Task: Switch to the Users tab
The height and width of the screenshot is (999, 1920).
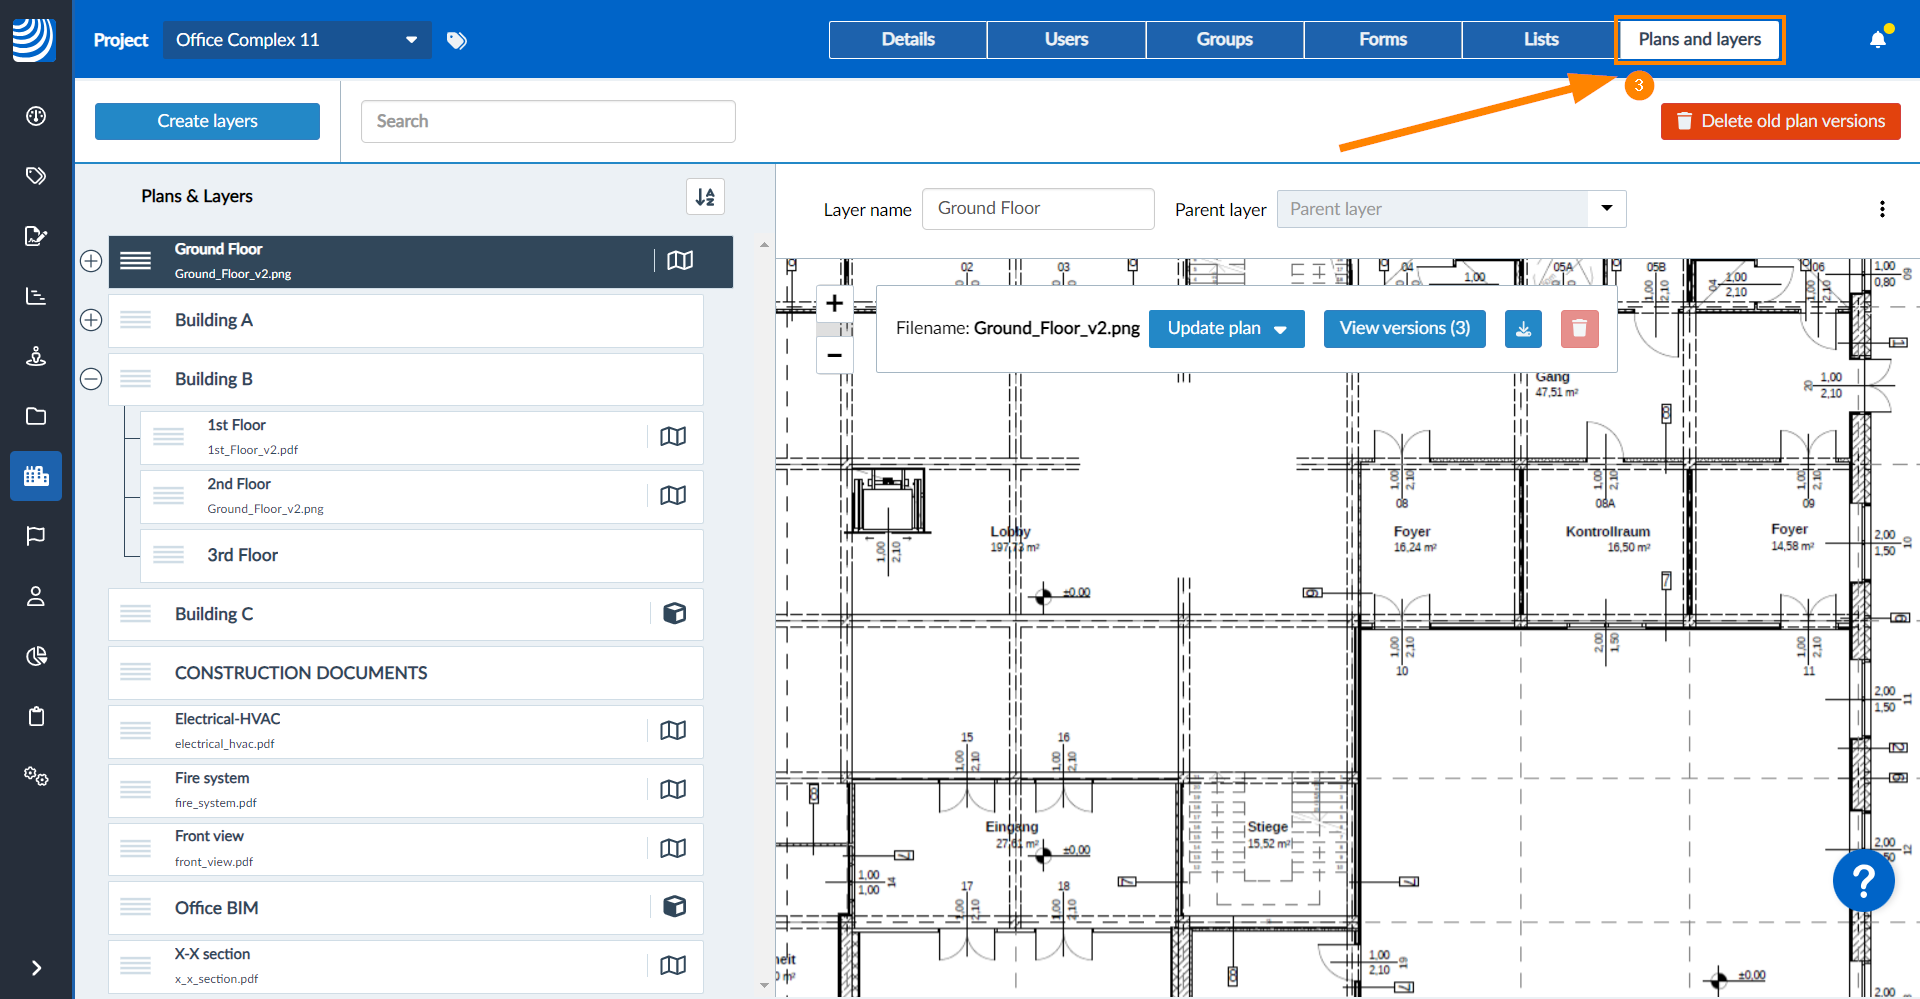Action: [1066, 40]
